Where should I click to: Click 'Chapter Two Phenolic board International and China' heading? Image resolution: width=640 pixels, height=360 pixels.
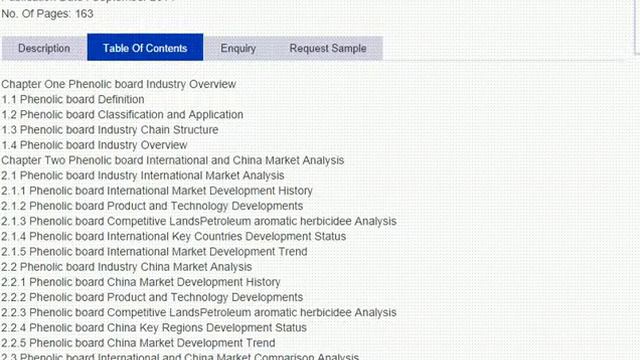point(173,160)
